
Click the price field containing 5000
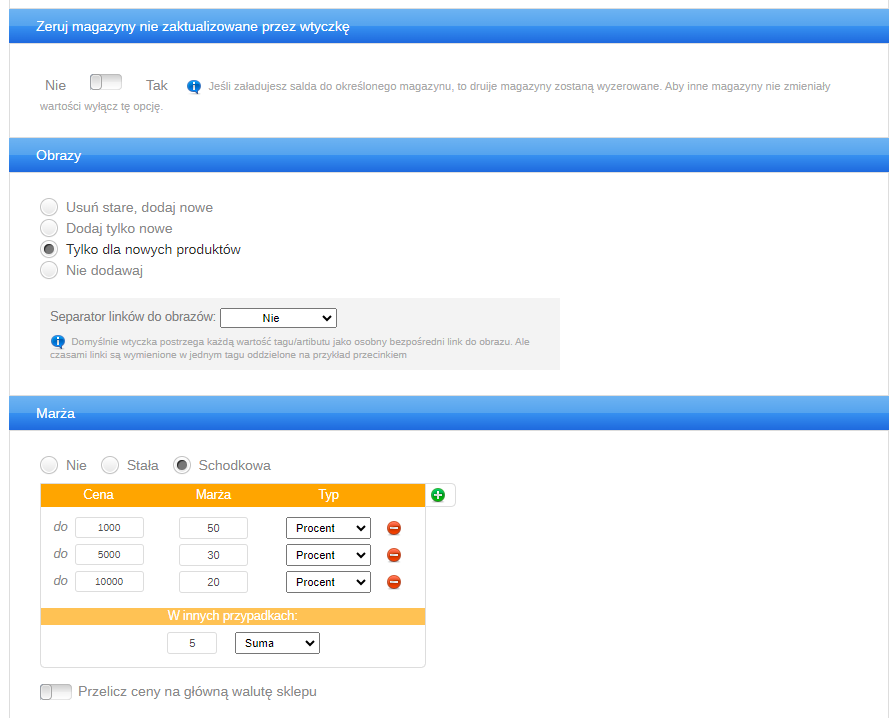point(109,555)
